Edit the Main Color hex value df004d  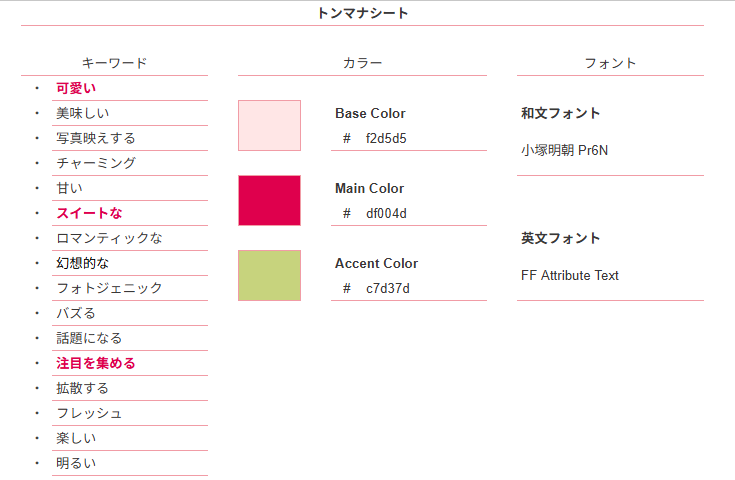point(386,213)
